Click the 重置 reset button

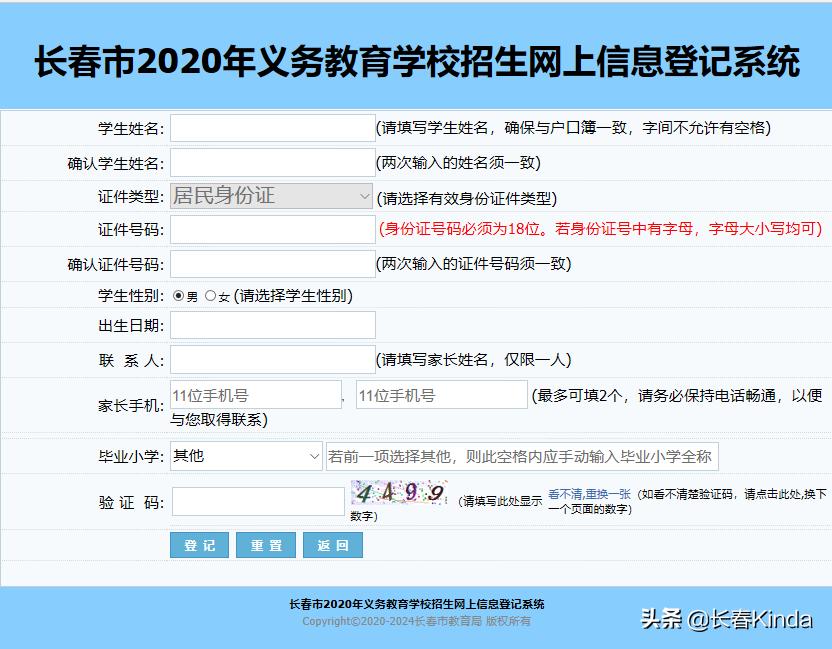(x=266, y=545)
